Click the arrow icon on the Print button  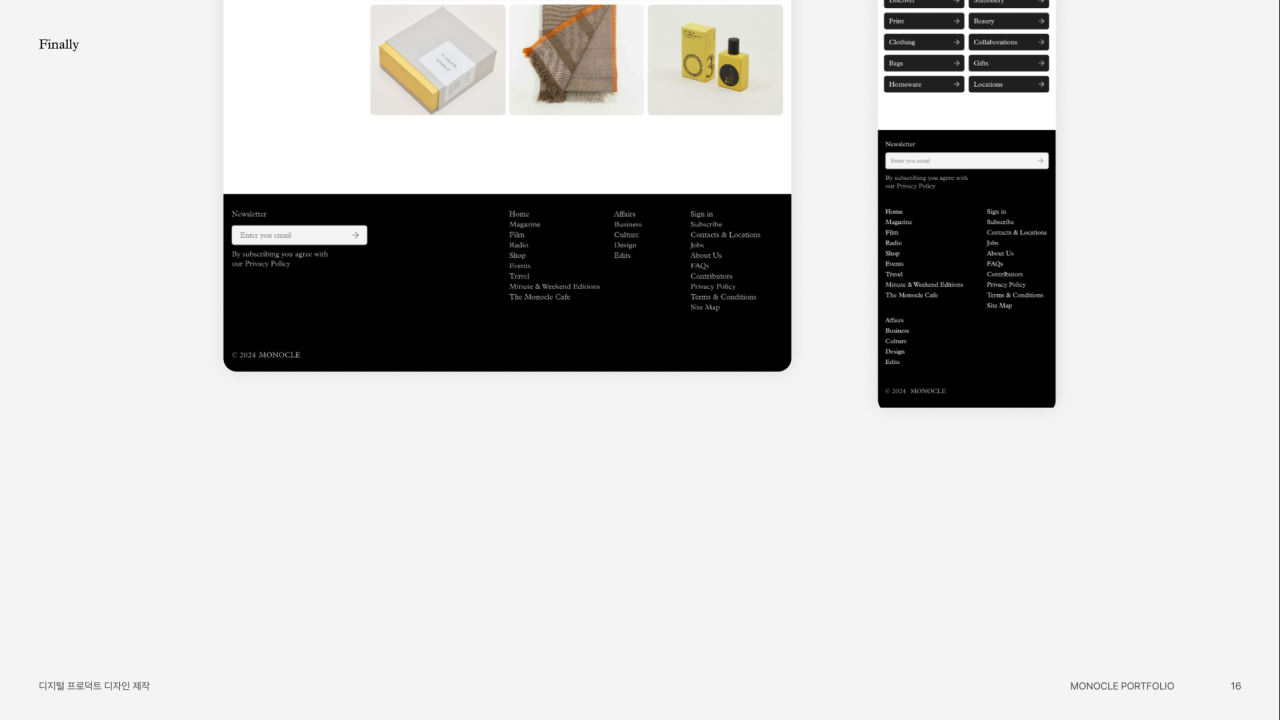[x=956, y=21]
